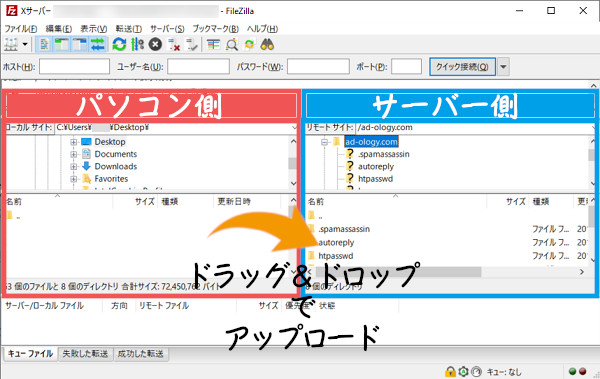Open the Site Manager icon
600x379 pixels.
point(11,45)
